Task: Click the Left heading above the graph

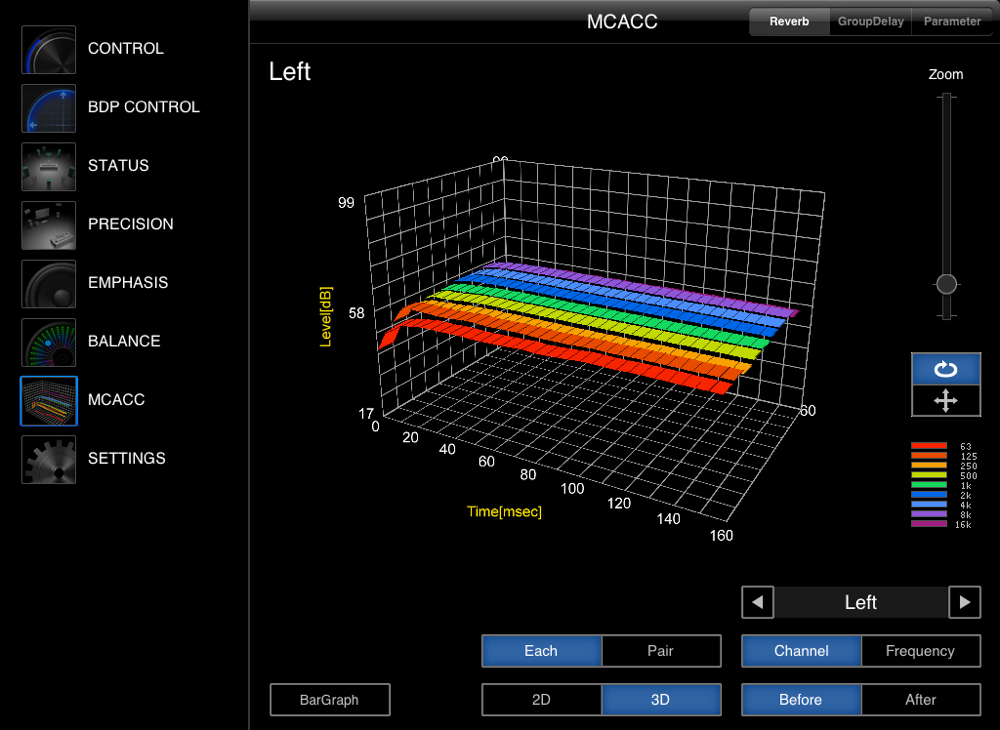Action: pos(290,71)
